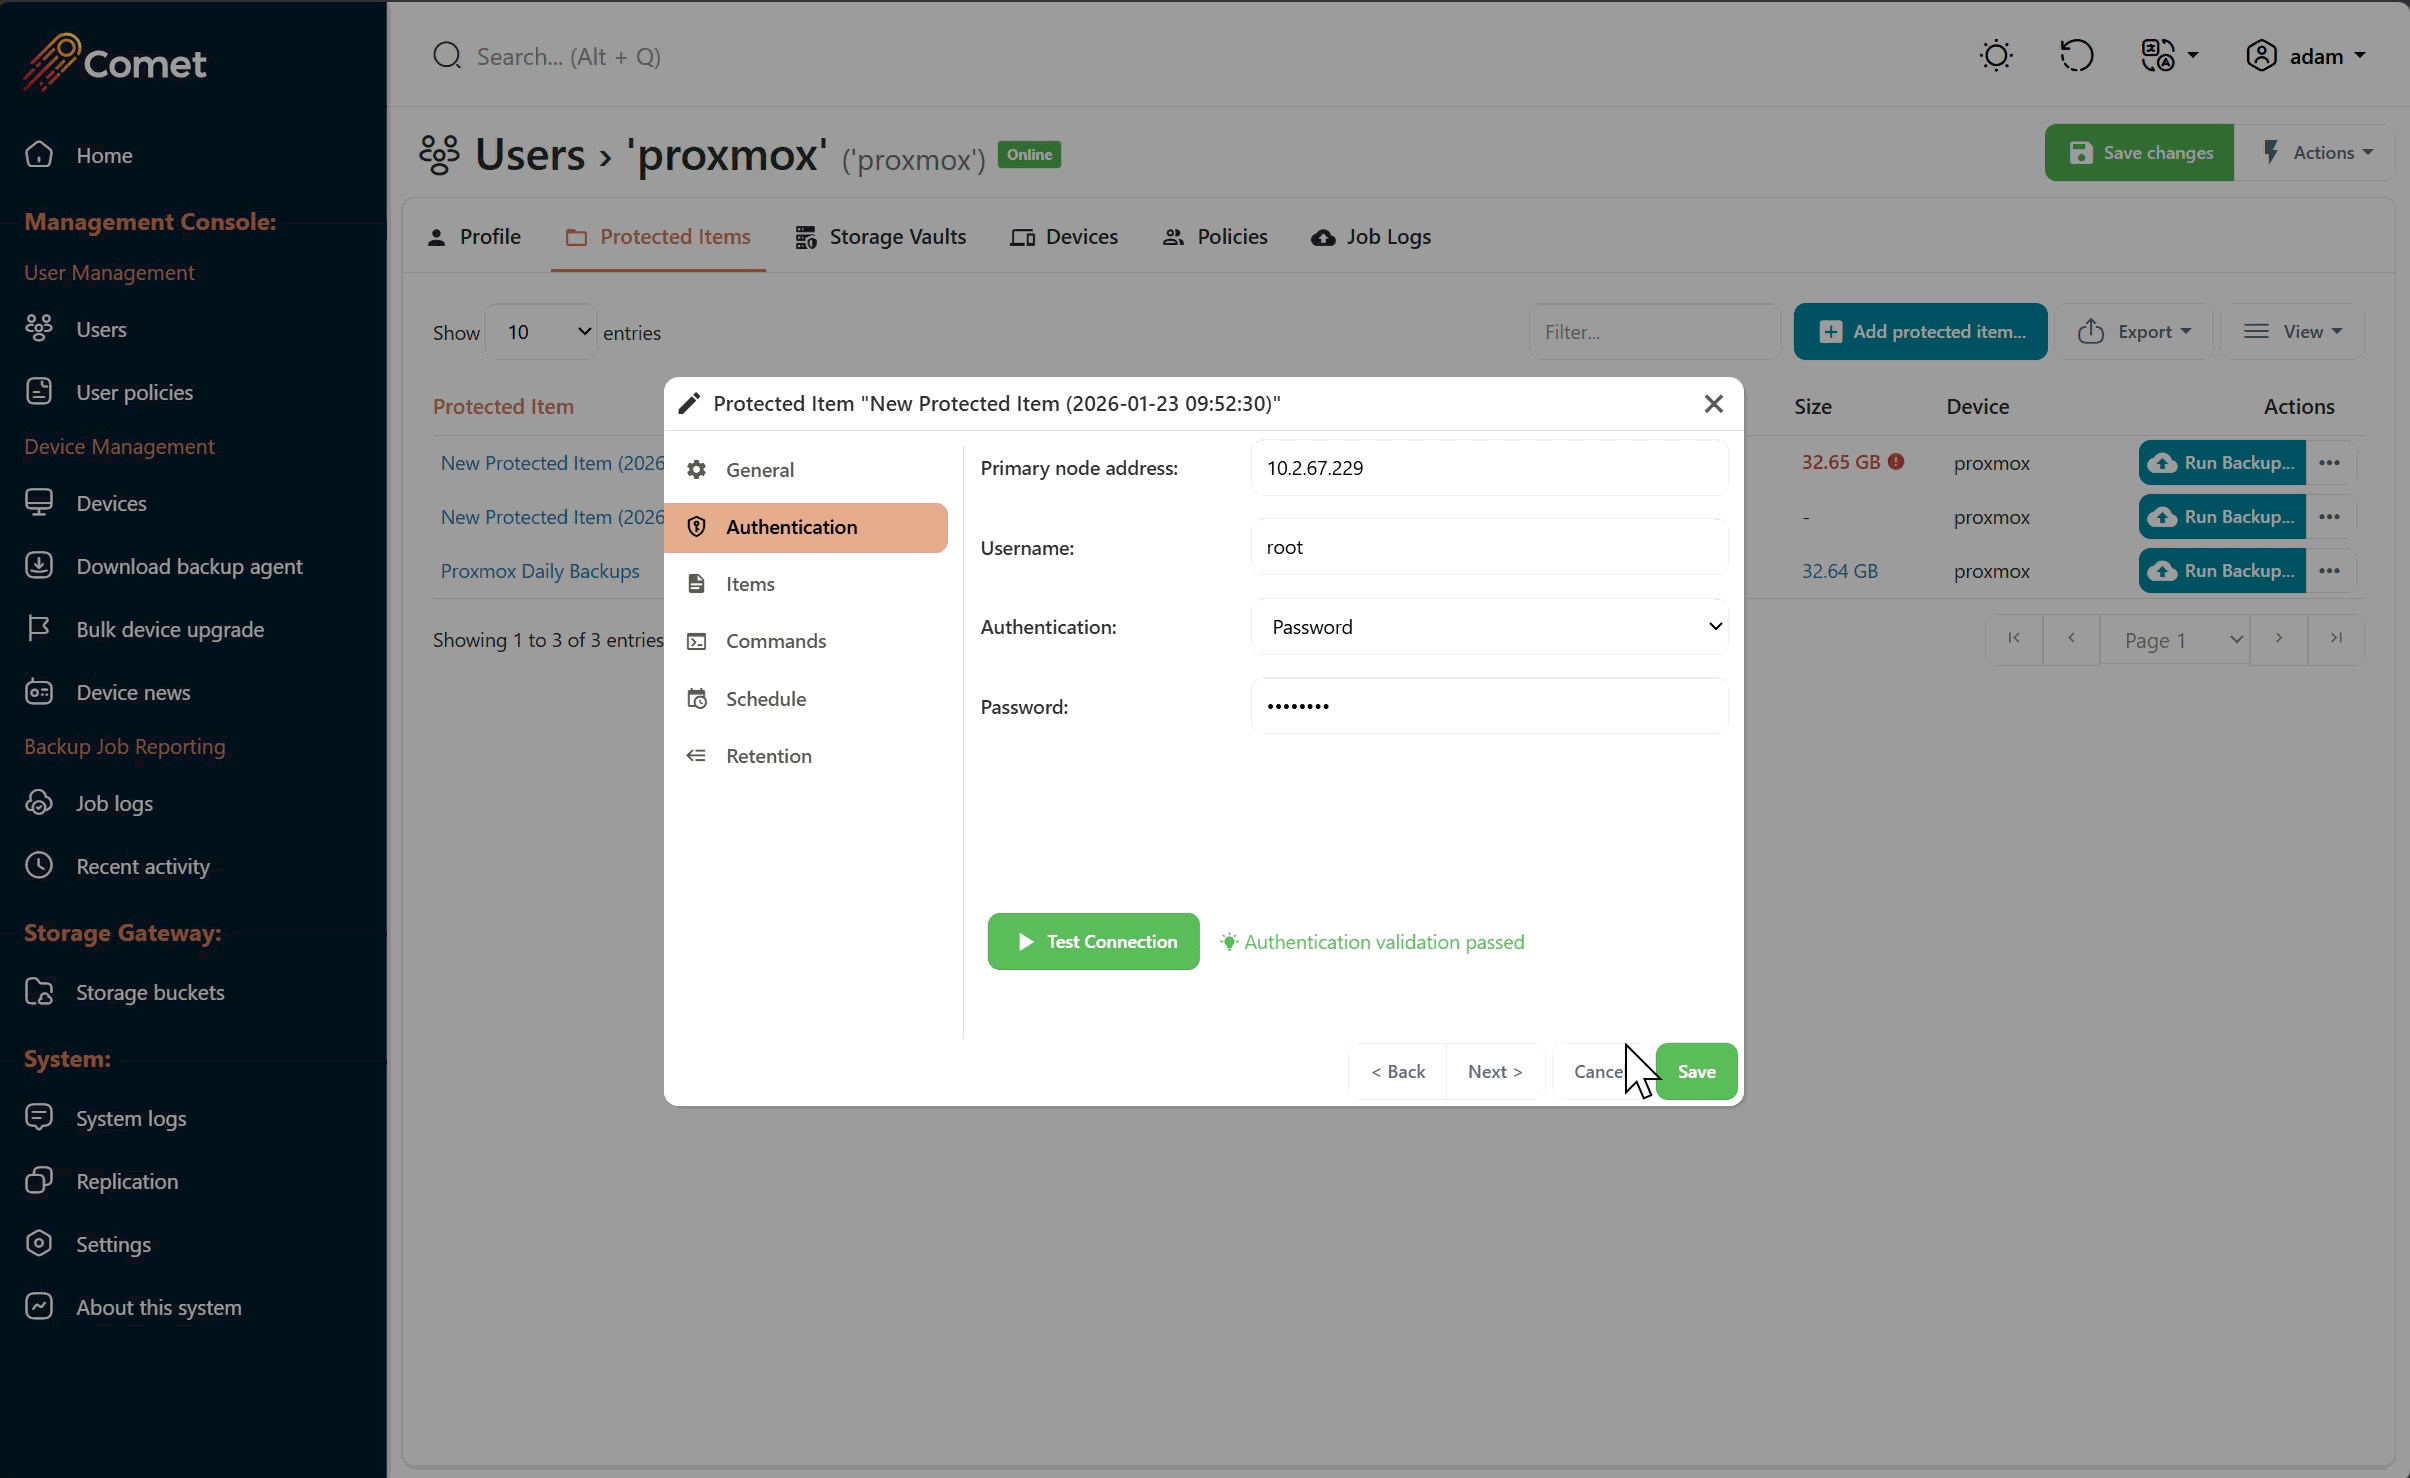Open the Authentication method dropdown showing Password
The image size is (2410, 1478).
(1489, 626)
